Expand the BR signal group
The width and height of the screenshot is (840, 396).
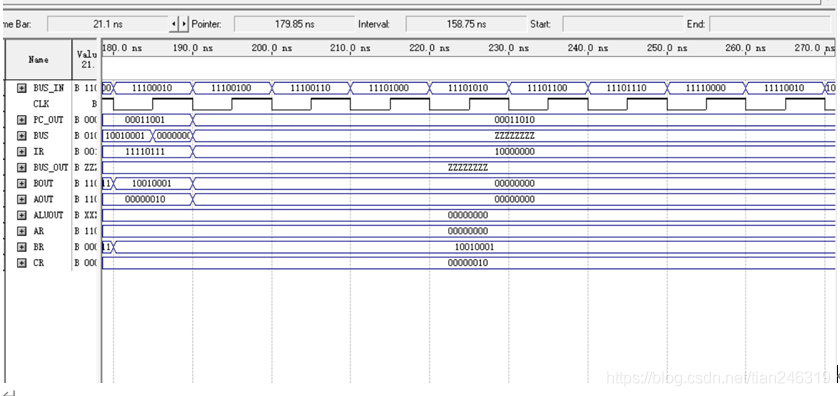[x=21, y=247]
